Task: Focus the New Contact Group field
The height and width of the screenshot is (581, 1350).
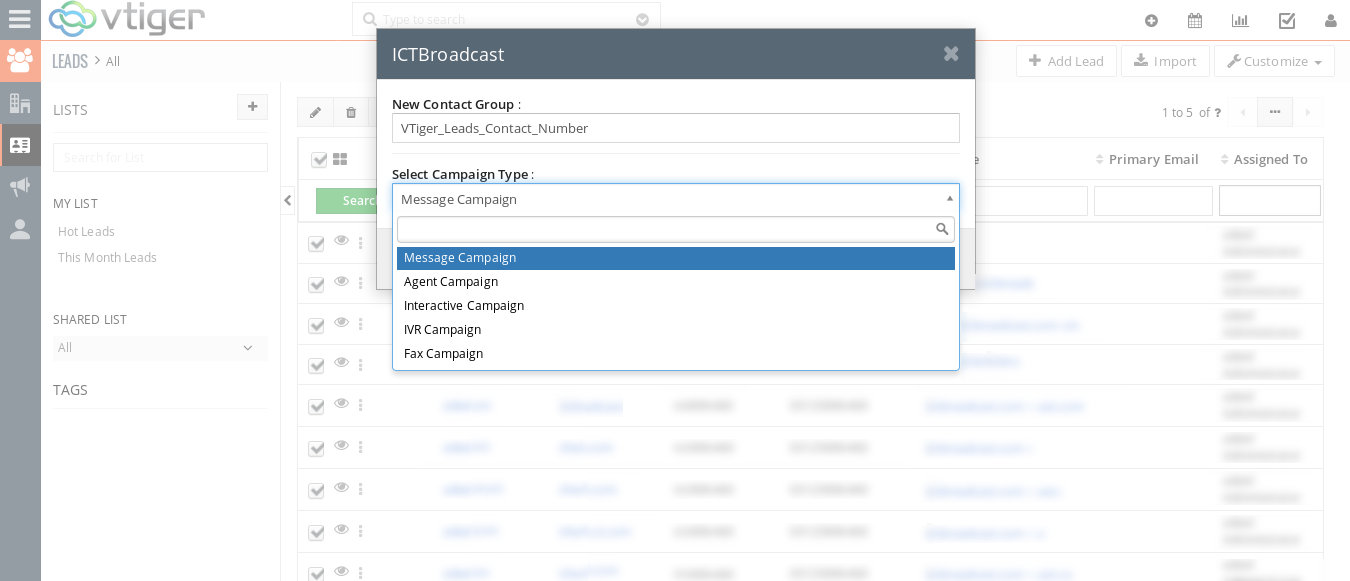Action: (x=676, y=128)
